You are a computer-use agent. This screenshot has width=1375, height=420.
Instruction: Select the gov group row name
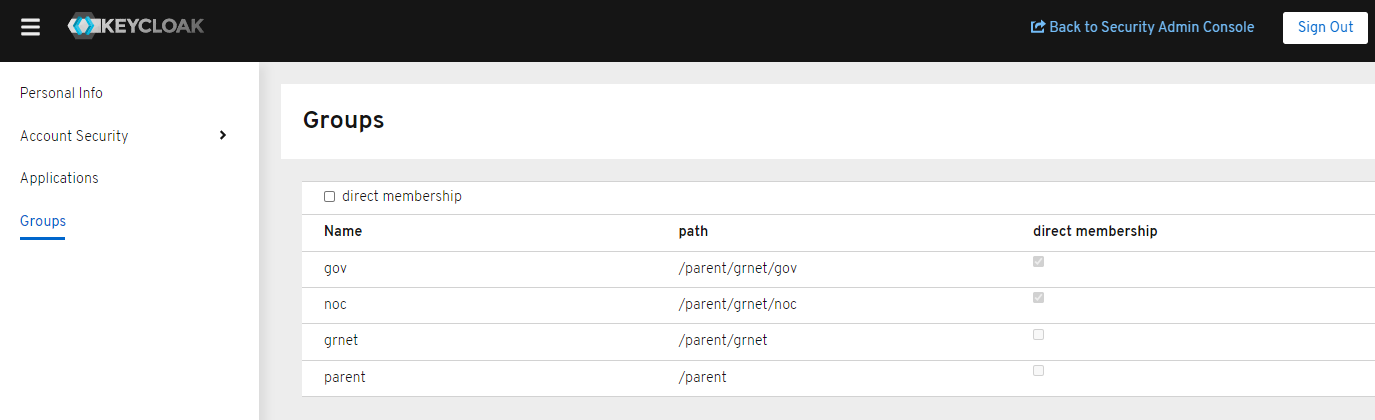[x=335, y=268]
